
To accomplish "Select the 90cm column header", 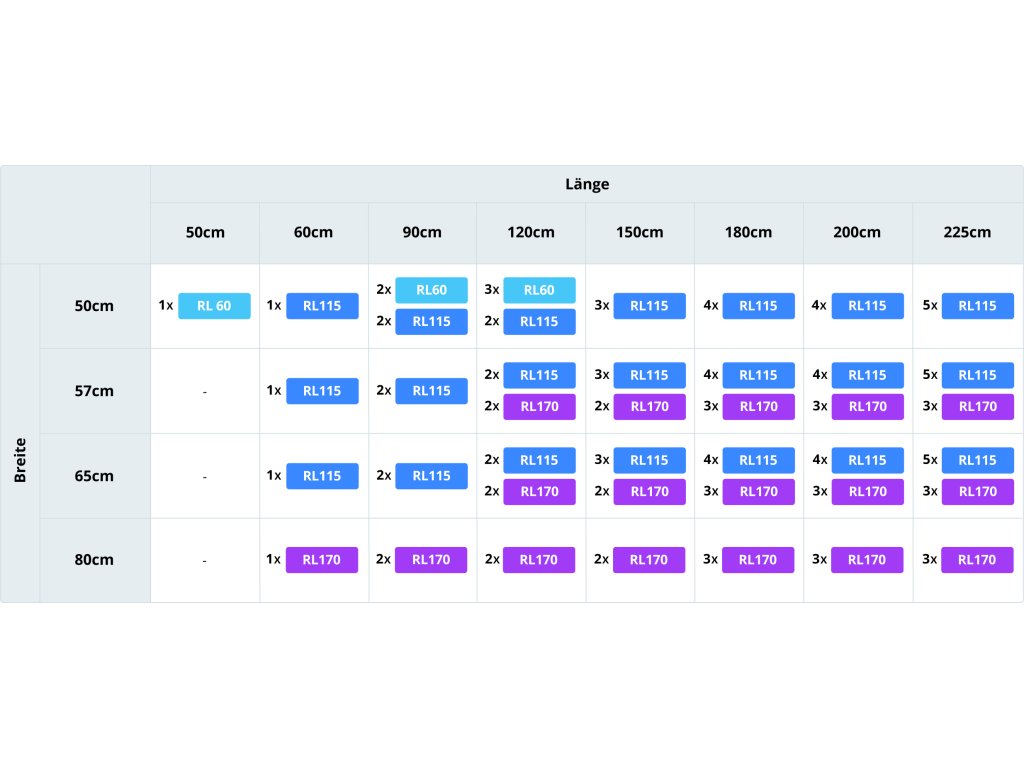I will pos(422,232).
